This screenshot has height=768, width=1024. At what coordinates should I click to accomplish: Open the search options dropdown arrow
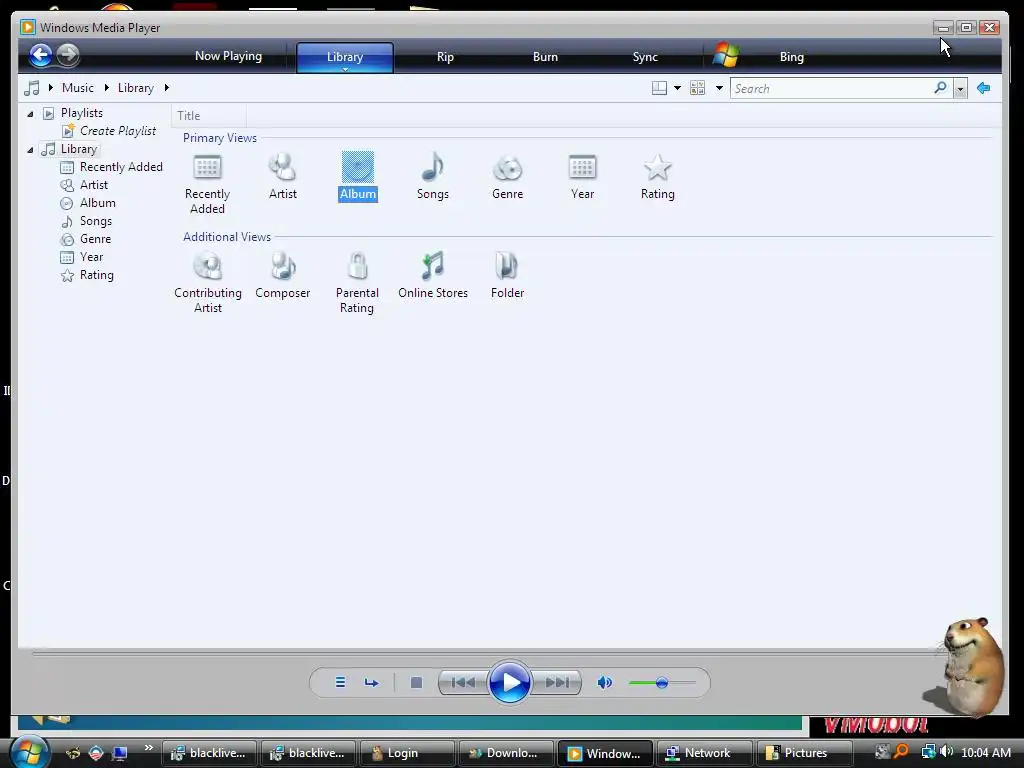point(960,89)
